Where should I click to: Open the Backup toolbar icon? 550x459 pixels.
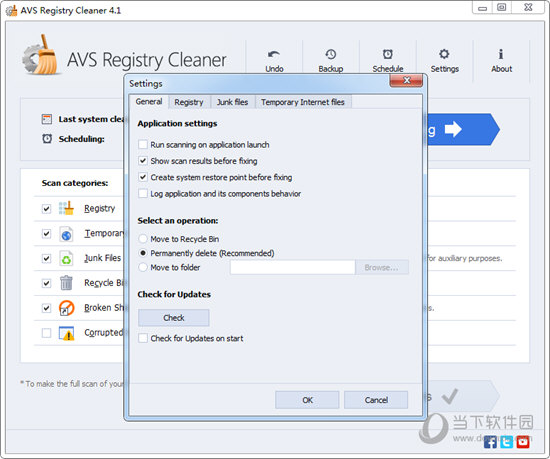coord(330,54)
